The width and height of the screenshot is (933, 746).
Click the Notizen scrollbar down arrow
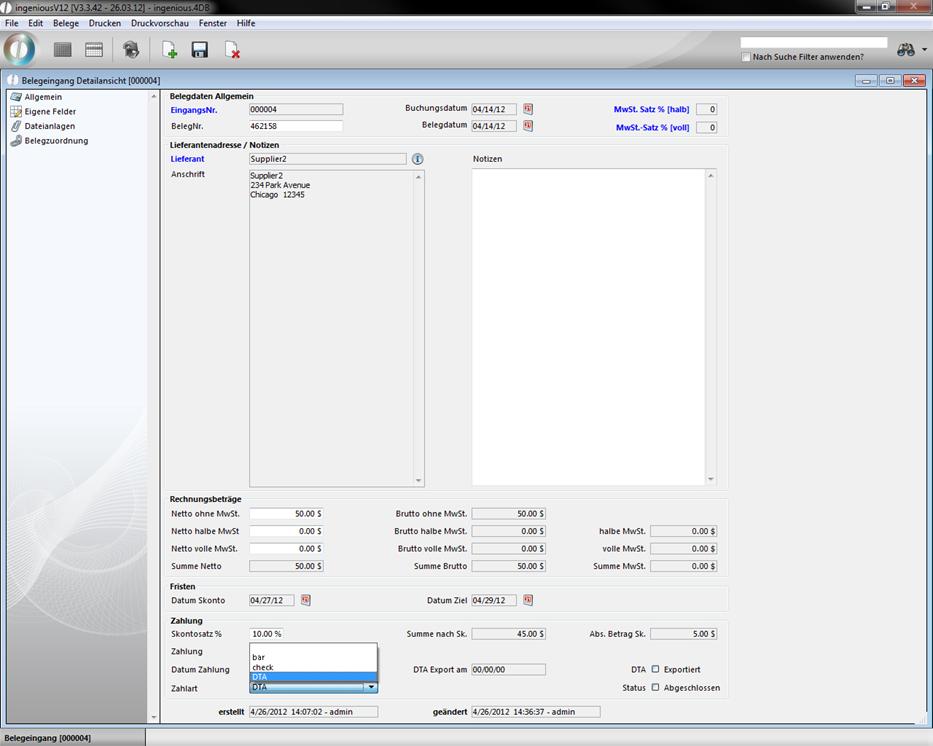point(711,480)
